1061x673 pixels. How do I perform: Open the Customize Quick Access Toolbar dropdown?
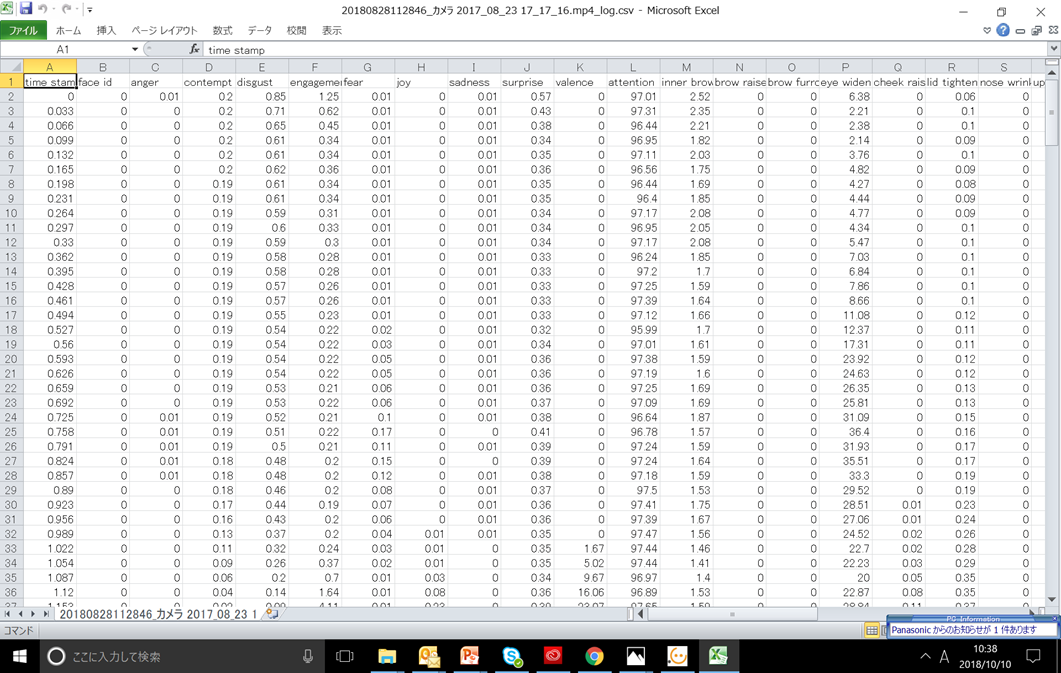(89, 10)
